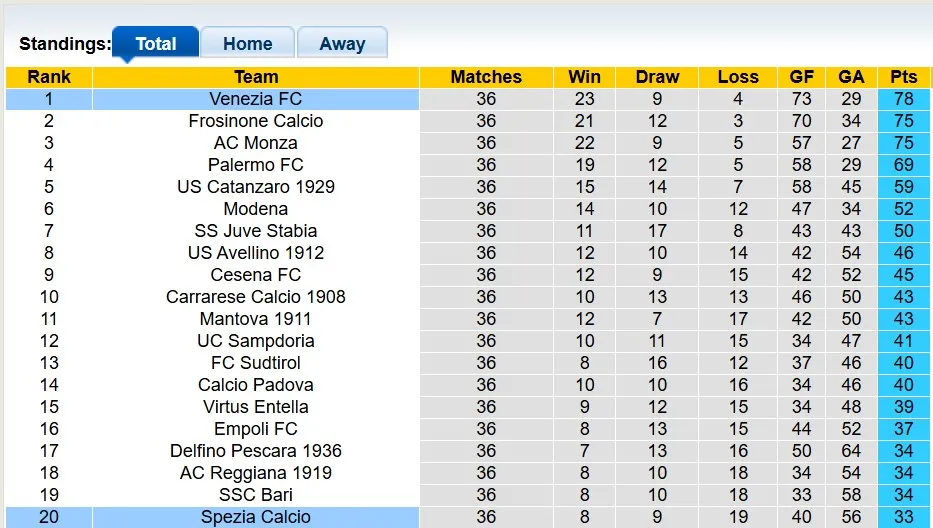
Task: Click the Win column header
Action: point(584,77)
